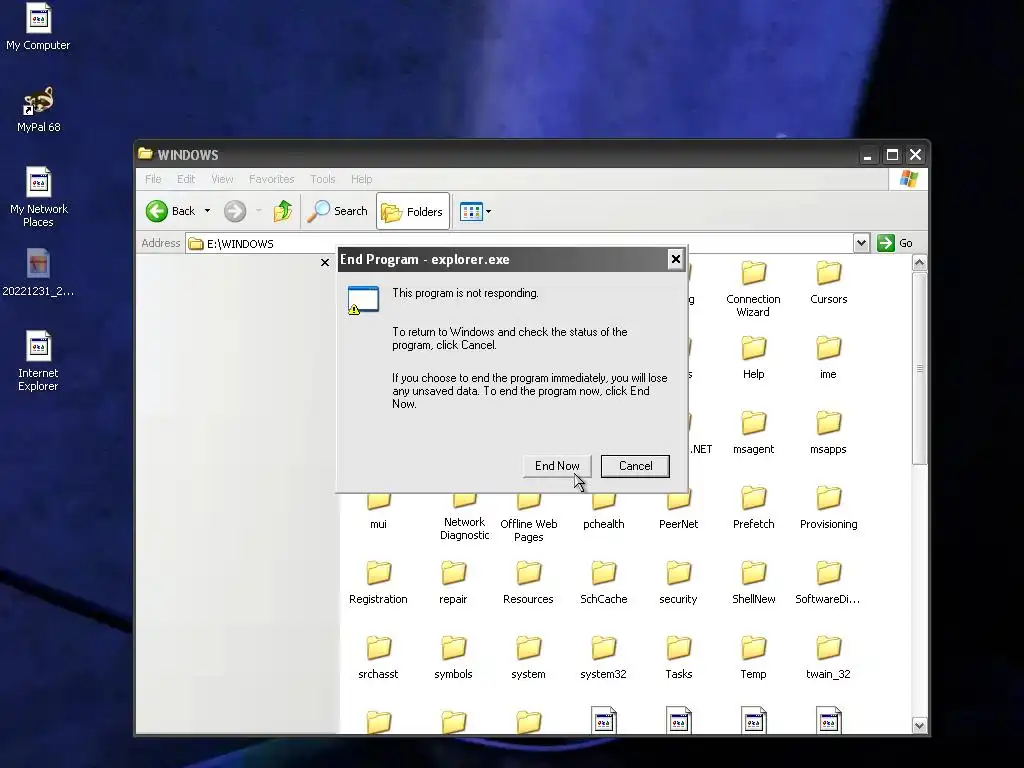Click the scrollbar up arrow
Screen dimensions: 1024x768
click(920, 263)
